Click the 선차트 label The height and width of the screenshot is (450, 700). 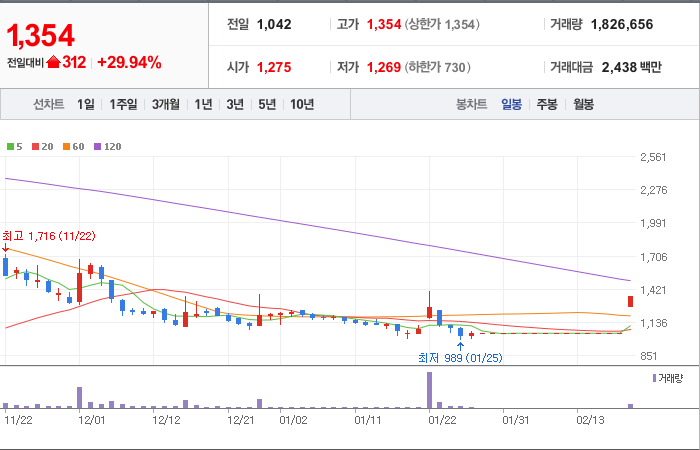pyautogui.click(x=49, y=104)
